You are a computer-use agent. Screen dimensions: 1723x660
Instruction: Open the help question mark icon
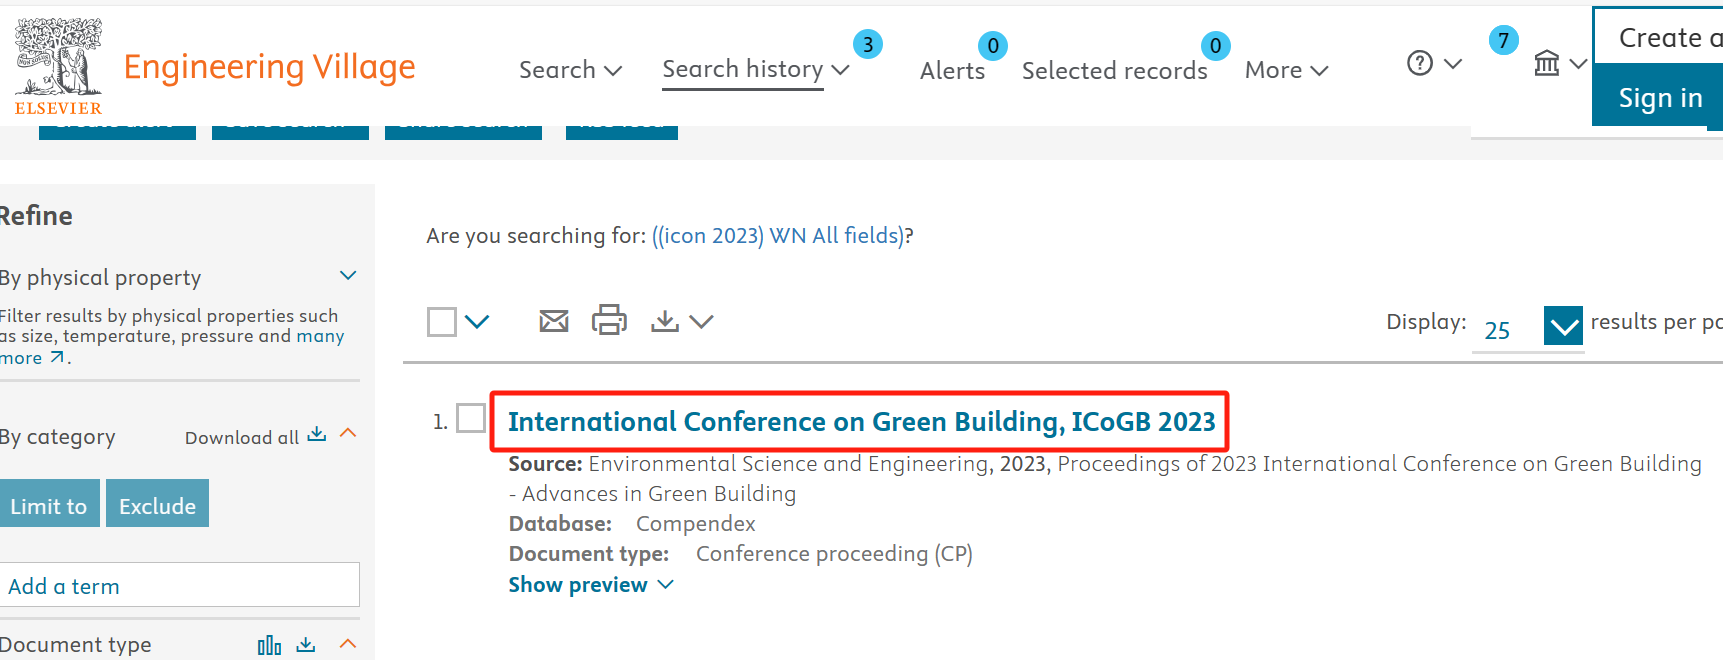point(1420,64)
